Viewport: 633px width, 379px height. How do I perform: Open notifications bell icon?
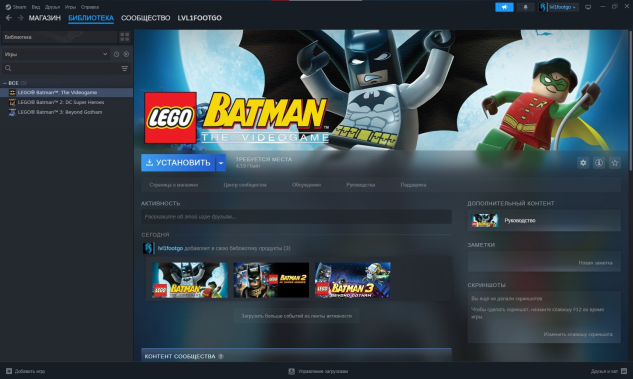[526, 7]
